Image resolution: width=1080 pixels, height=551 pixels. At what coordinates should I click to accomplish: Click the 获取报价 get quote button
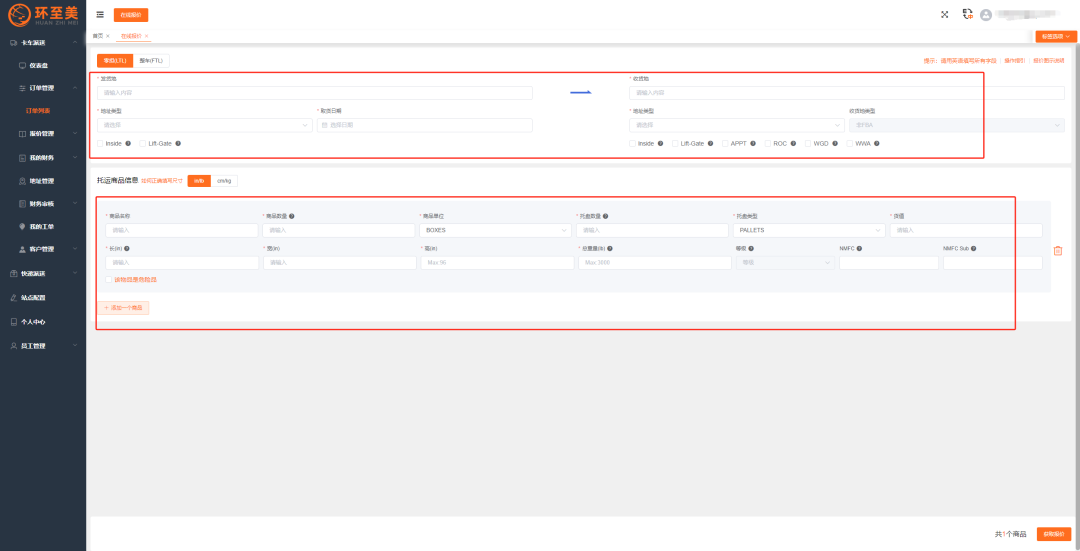pyautogui.click(x=1054, y=534)
